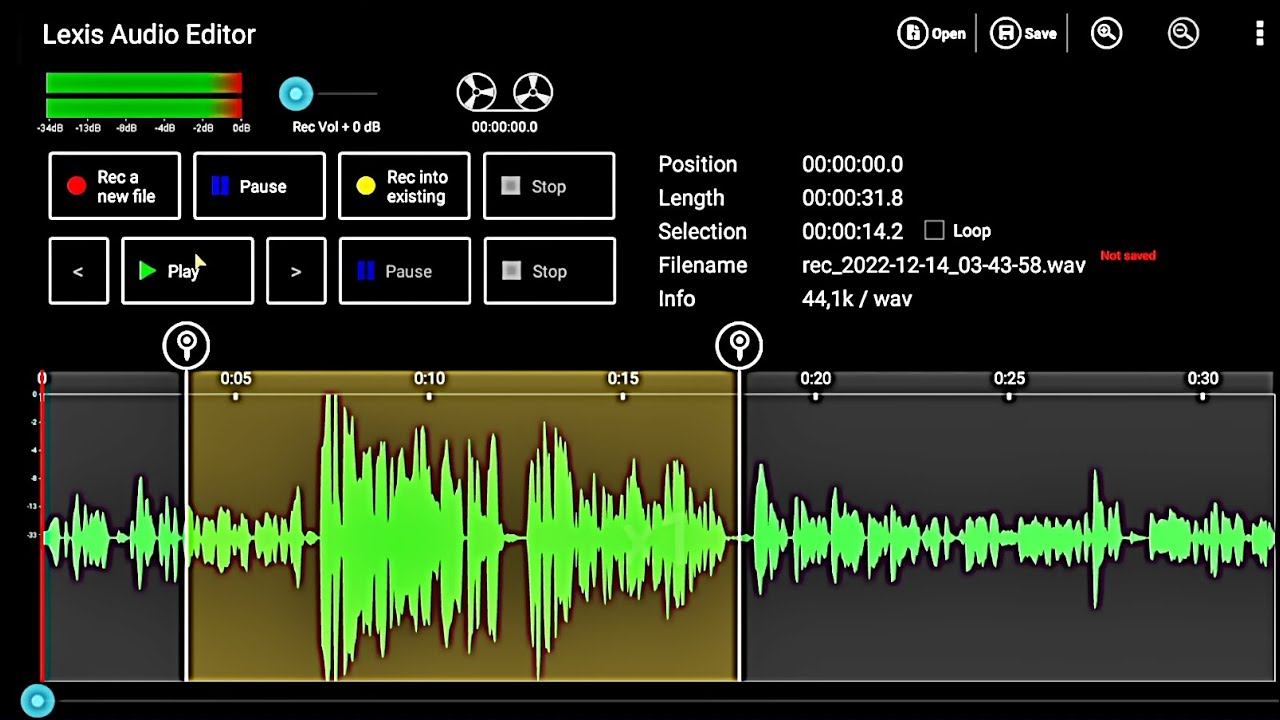Save the recording using Save icon
The width and height of the screenshot is (1280, 720).
point(1023,33)
